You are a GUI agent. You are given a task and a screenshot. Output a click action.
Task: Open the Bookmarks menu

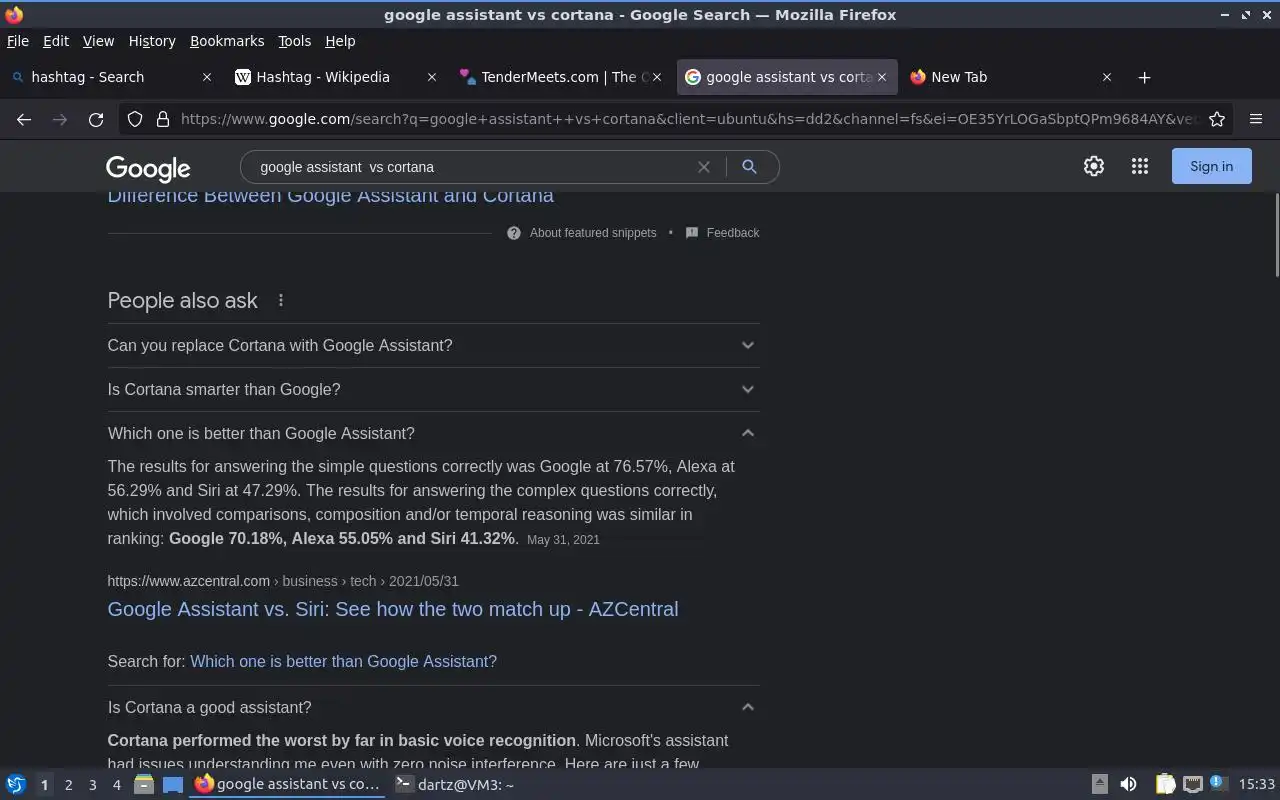pyautogui.click(x=227, y=41)
